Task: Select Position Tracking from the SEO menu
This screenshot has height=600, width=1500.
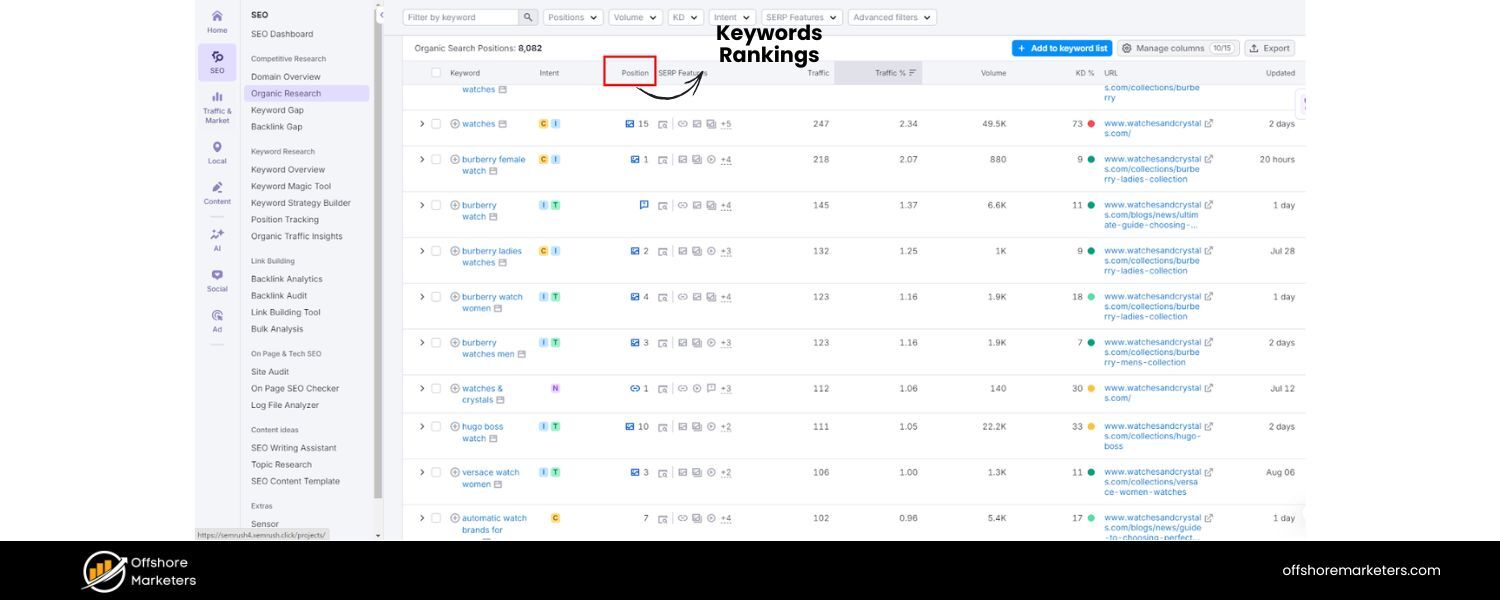Action: tap(284, 219)
